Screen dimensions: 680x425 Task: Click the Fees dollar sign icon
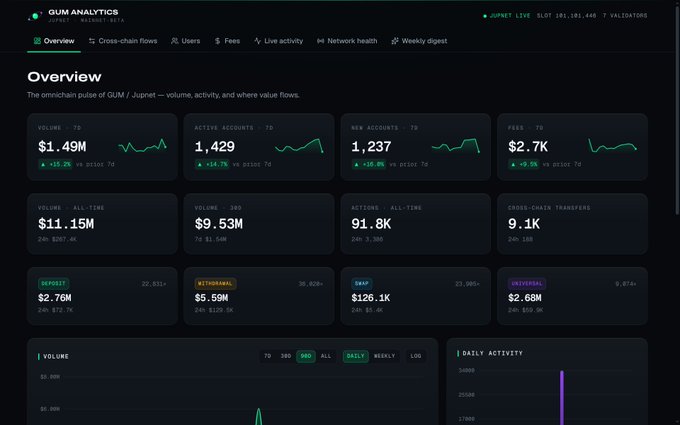click(x=217, y=41)
